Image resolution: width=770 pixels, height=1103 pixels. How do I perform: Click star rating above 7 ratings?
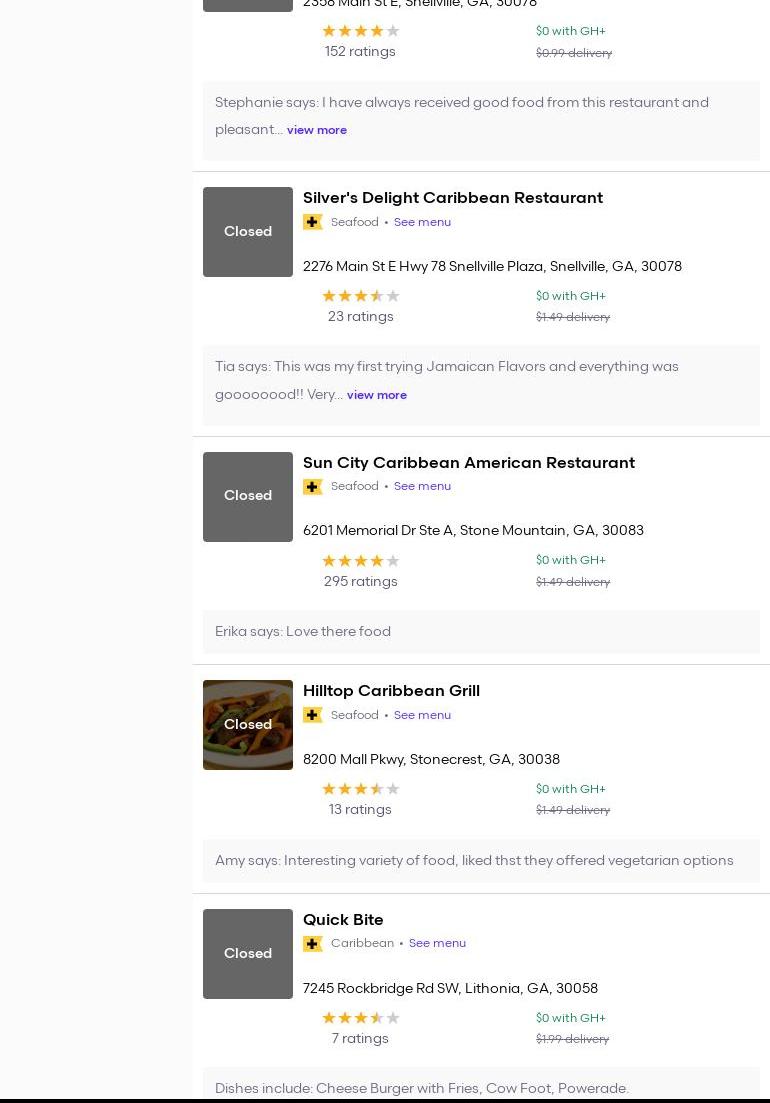click(360, 1018)
